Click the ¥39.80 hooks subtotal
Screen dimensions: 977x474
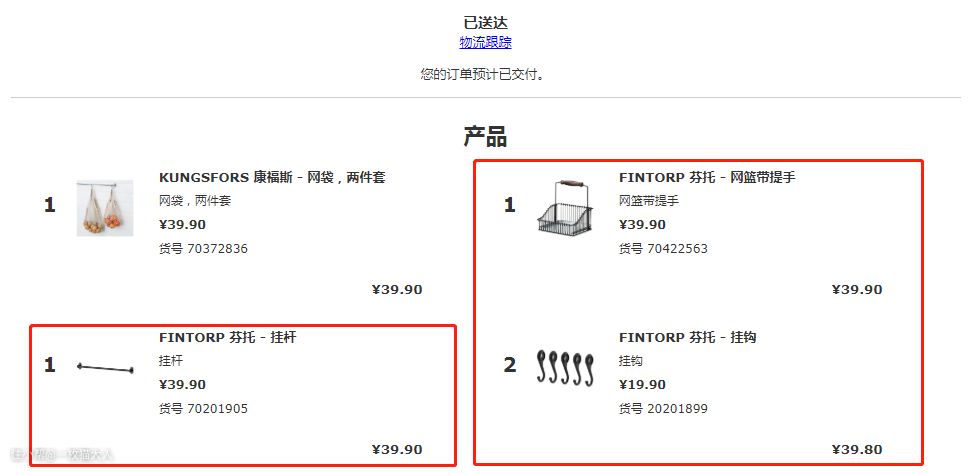pos(856,450)
